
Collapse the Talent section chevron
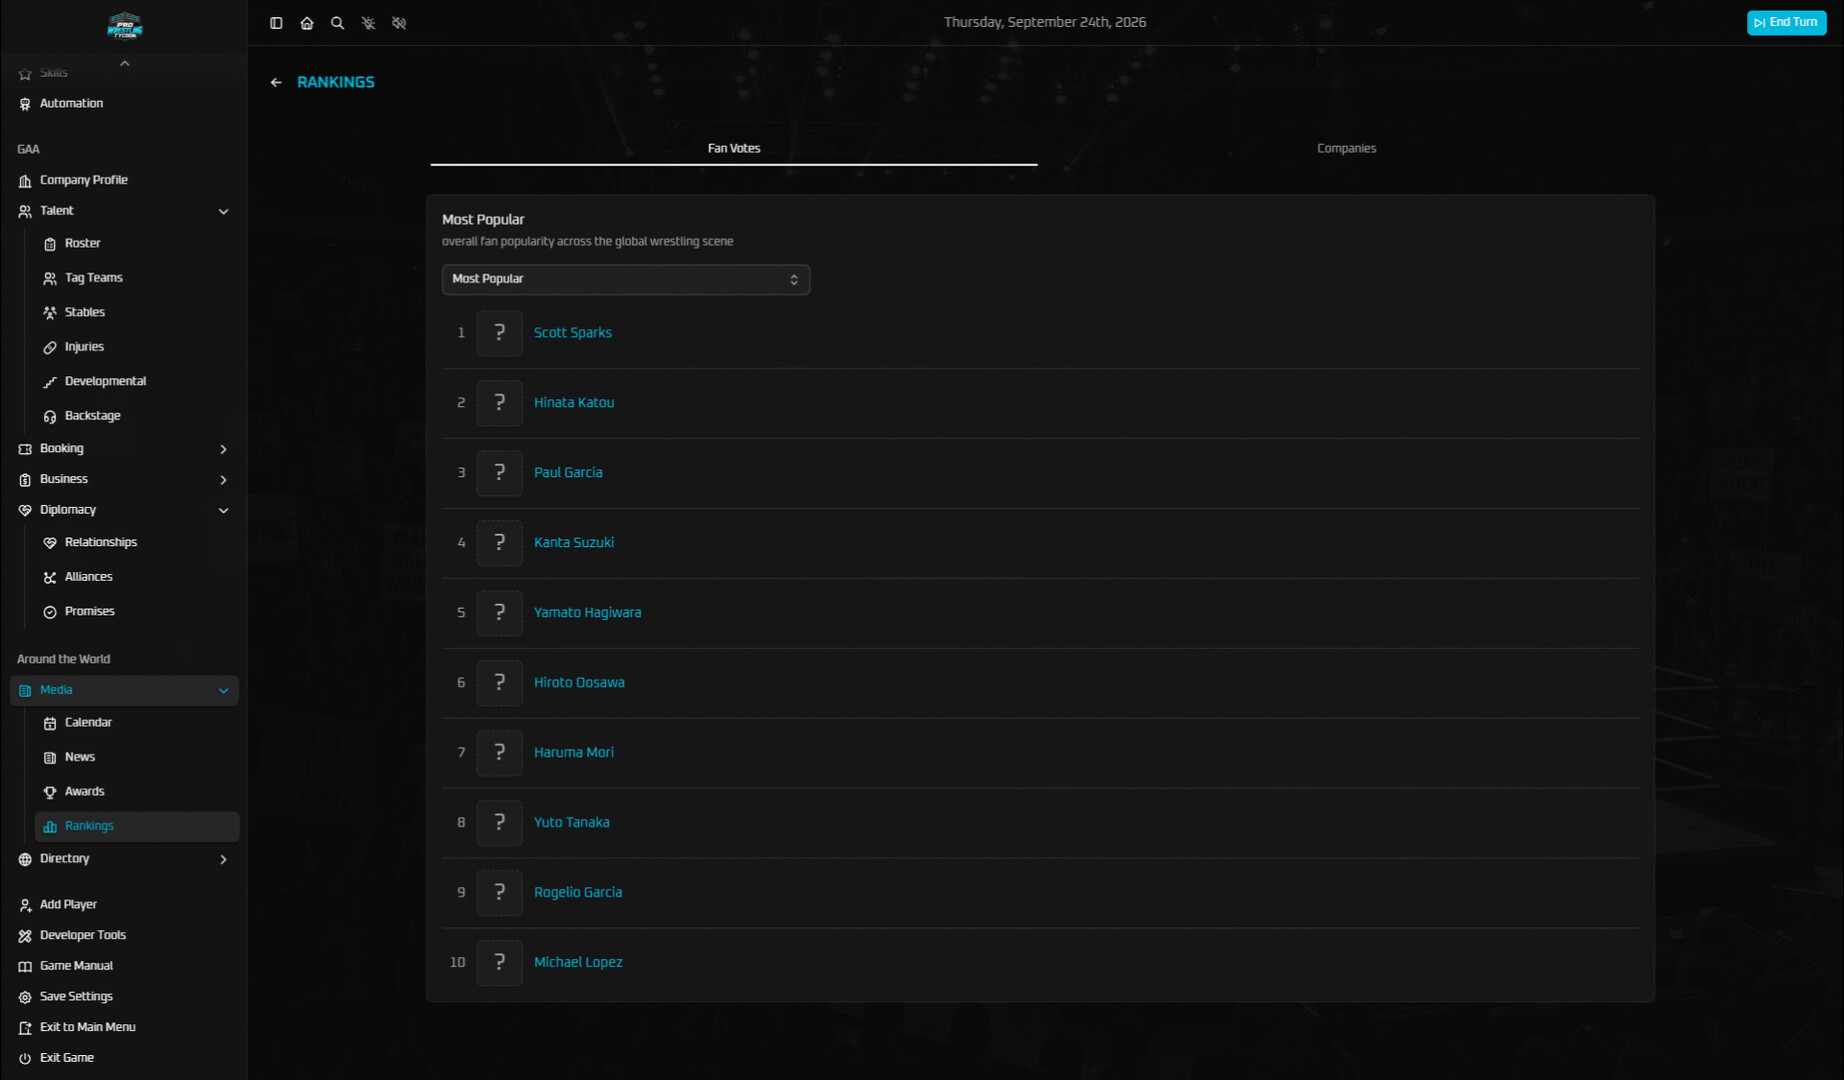point(223,211)
